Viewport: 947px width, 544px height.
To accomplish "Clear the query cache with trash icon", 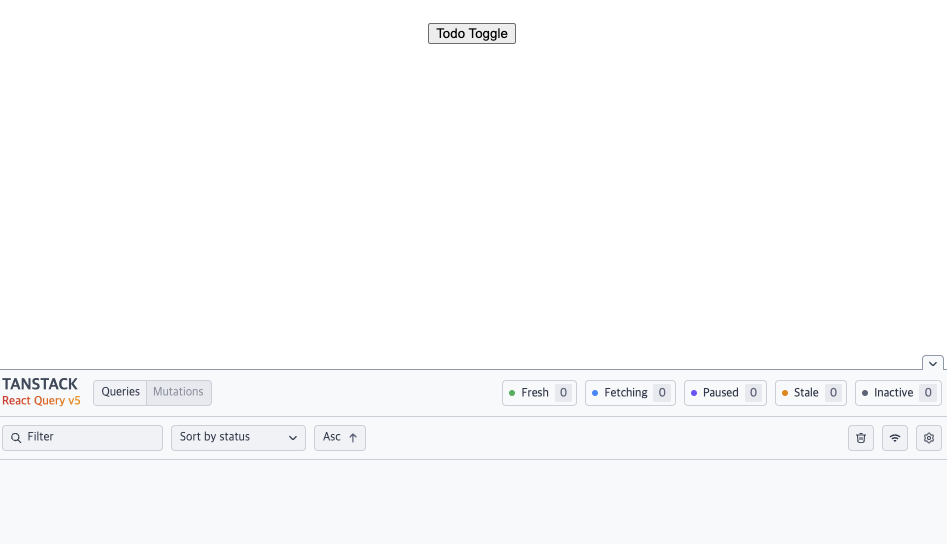I will [861, 438].
